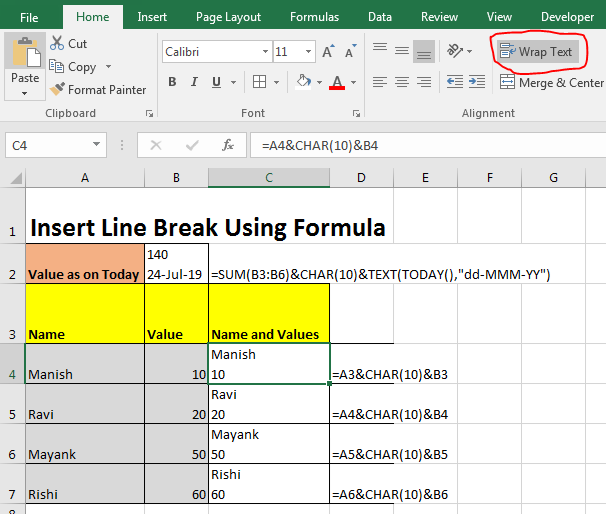Select the cell showing =A5&CHAR(10)&B5
The width and height of the screenshot is (606, 514).
coord(361,444)
